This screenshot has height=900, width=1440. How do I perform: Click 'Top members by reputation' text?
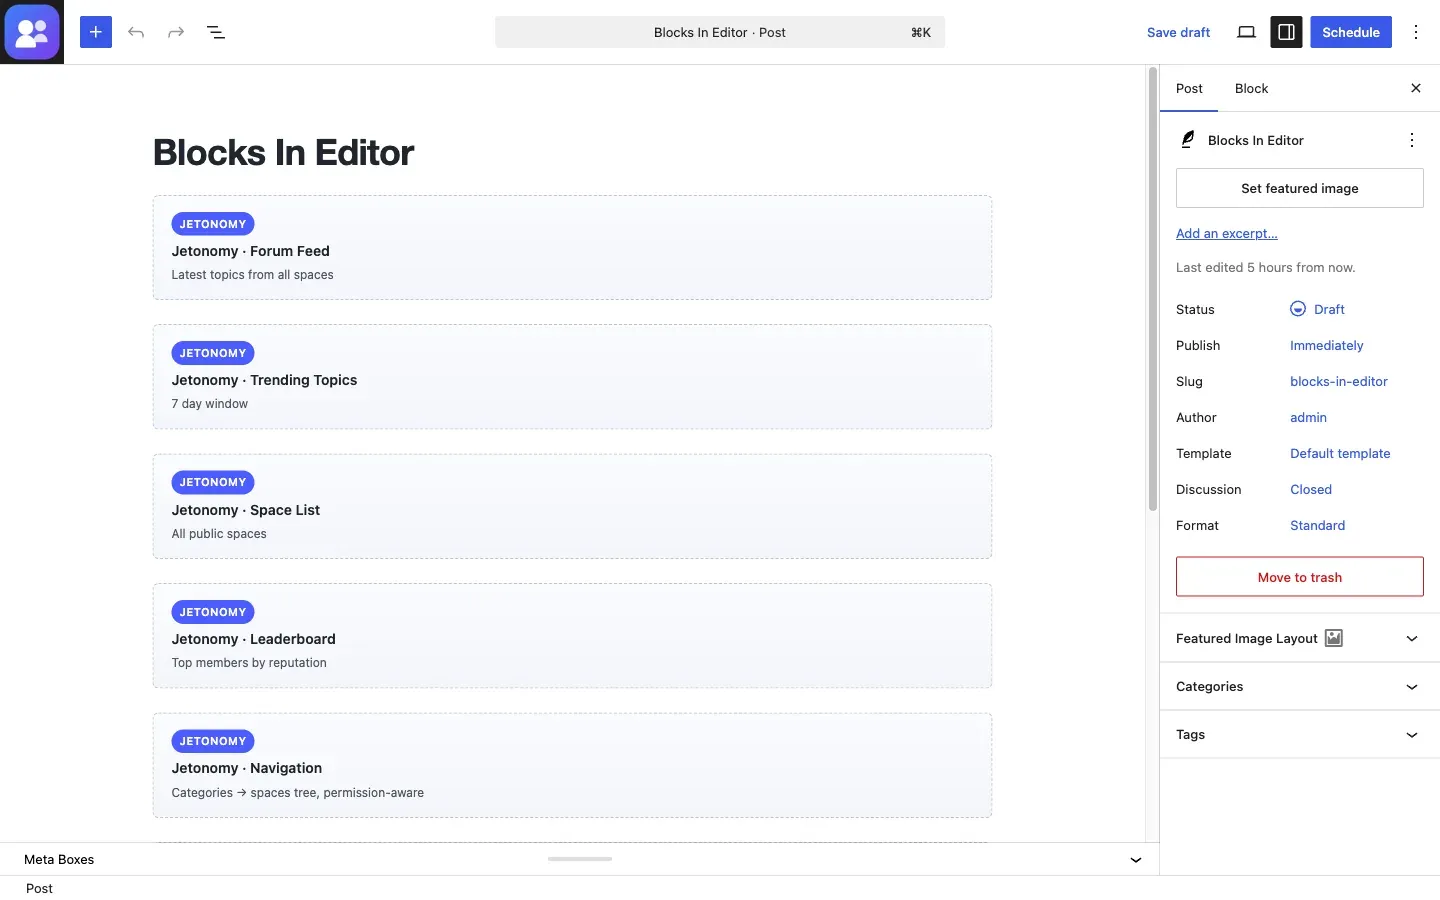(x=249, y=663)
